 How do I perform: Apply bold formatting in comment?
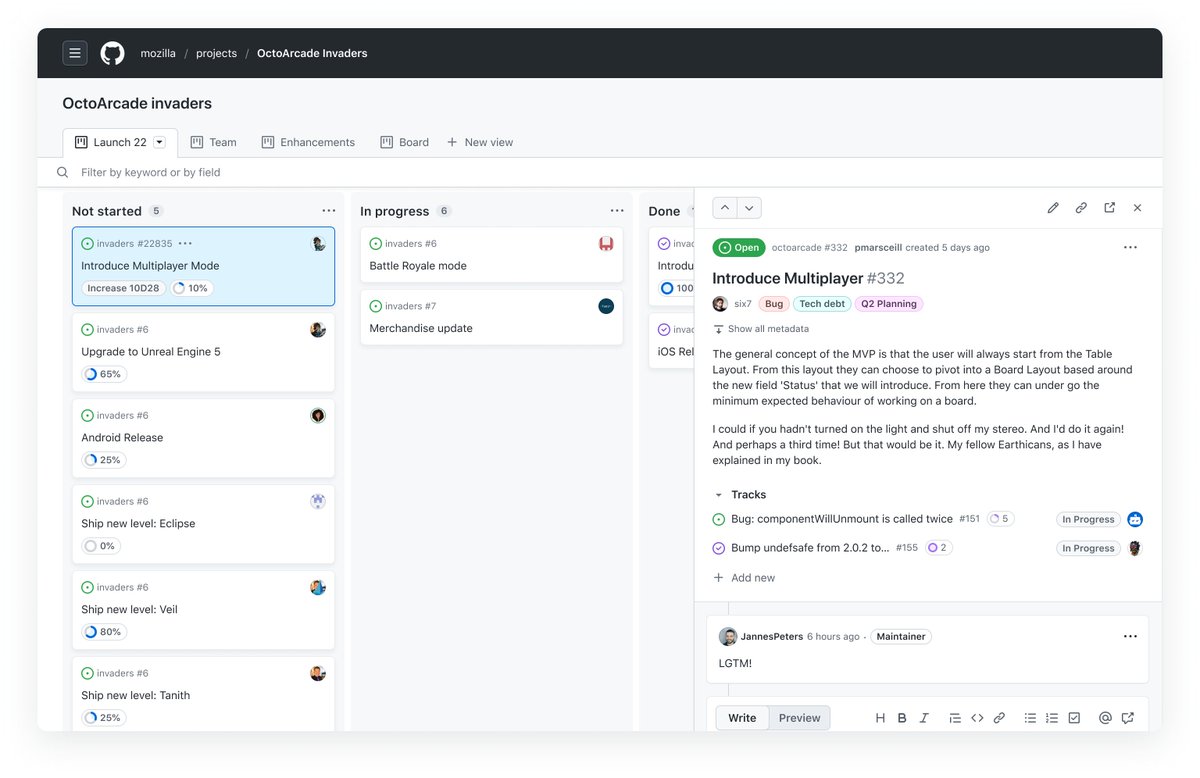point(902,718)
